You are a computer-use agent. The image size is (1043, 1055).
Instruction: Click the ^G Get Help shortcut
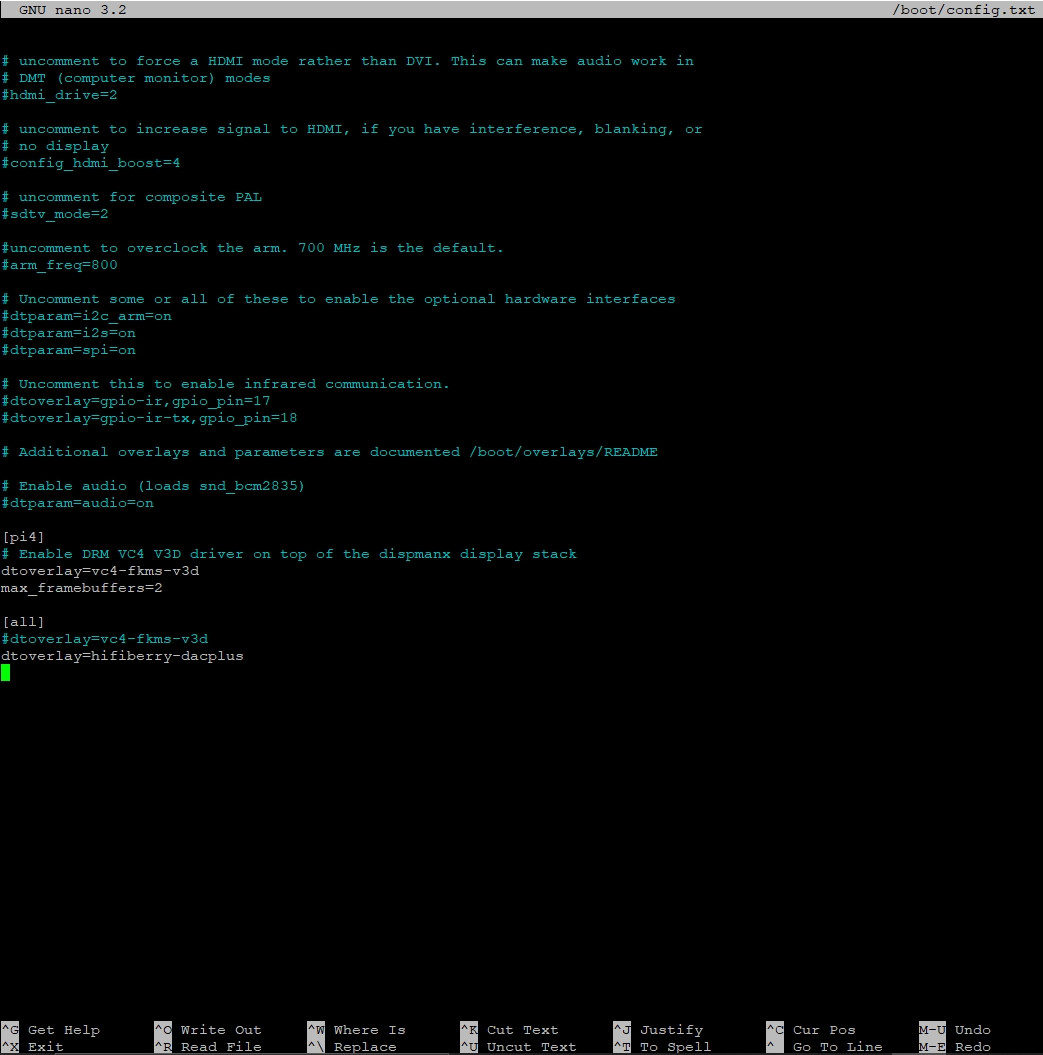pos(51,1030)
